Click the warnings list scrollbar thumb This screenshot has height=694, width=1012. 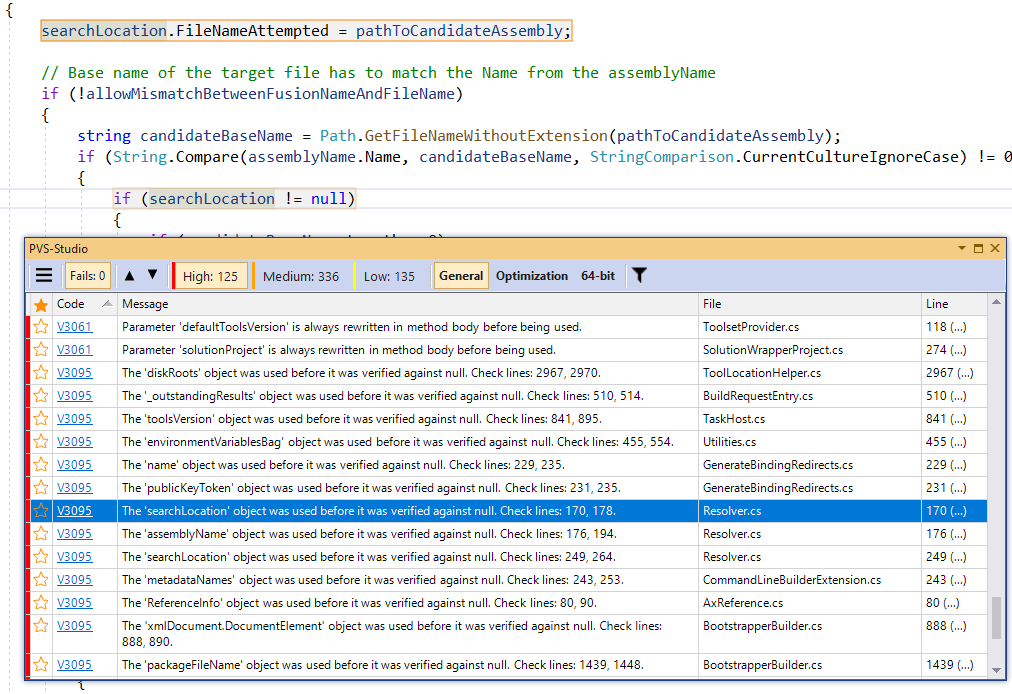coord(997,617)
